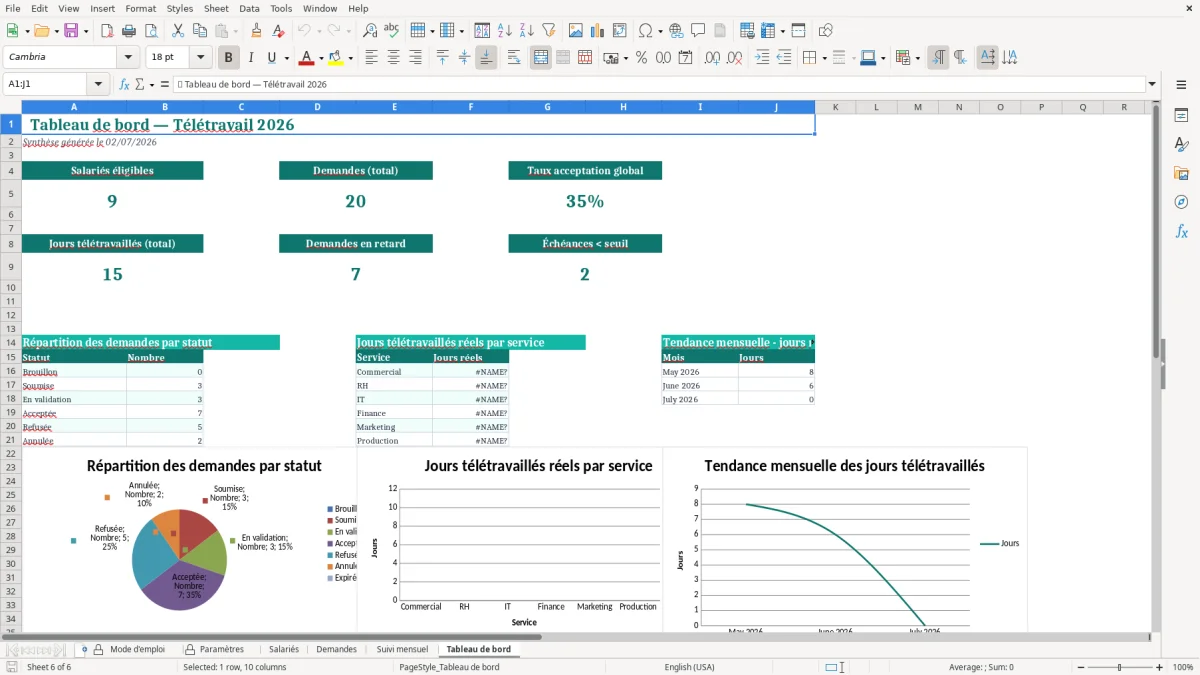Cut selection with scissors icon

177,31
